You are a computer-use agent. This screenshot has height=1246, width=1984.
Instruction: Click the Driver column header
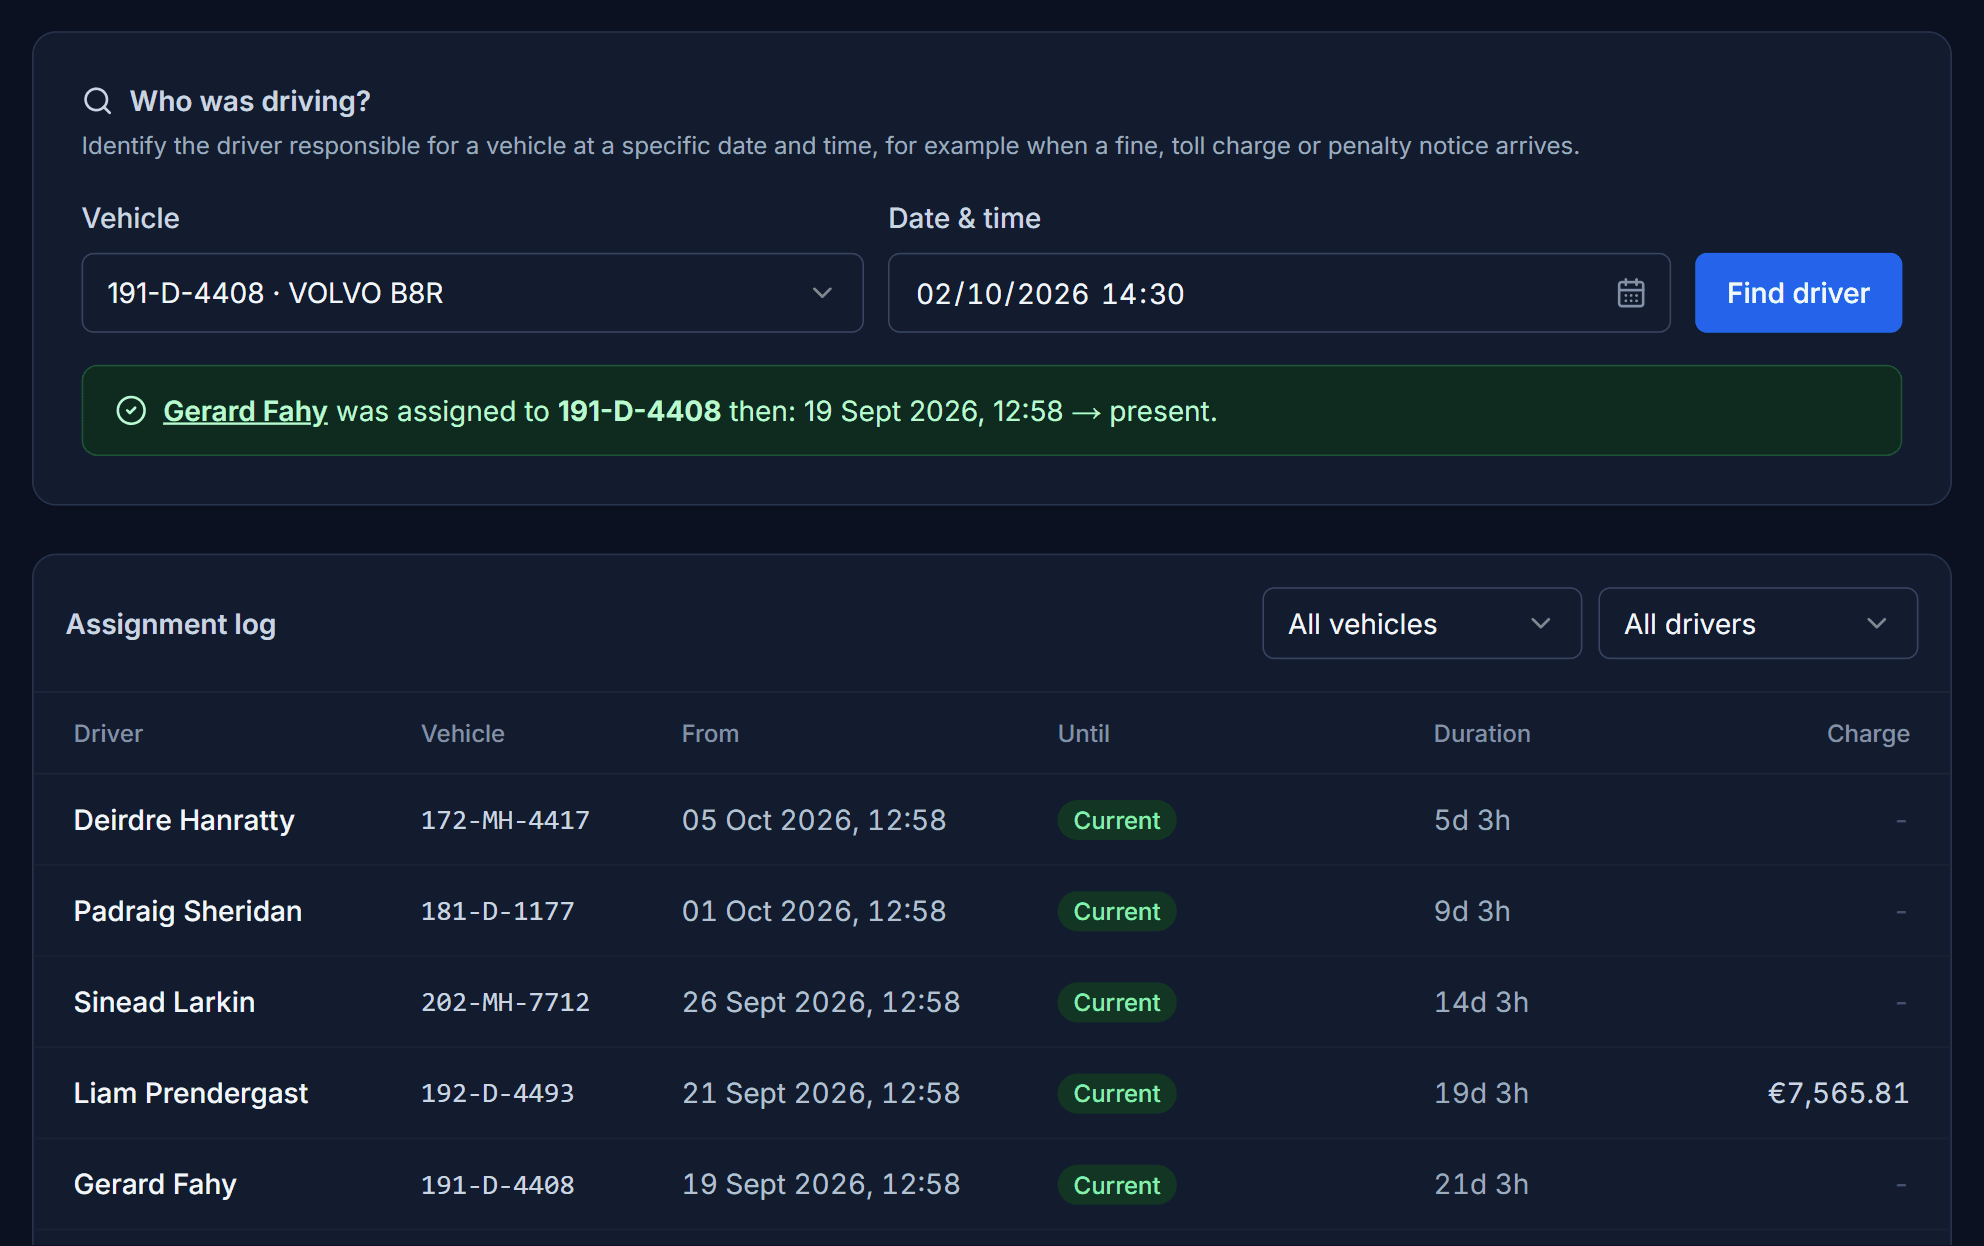point(108,733)
